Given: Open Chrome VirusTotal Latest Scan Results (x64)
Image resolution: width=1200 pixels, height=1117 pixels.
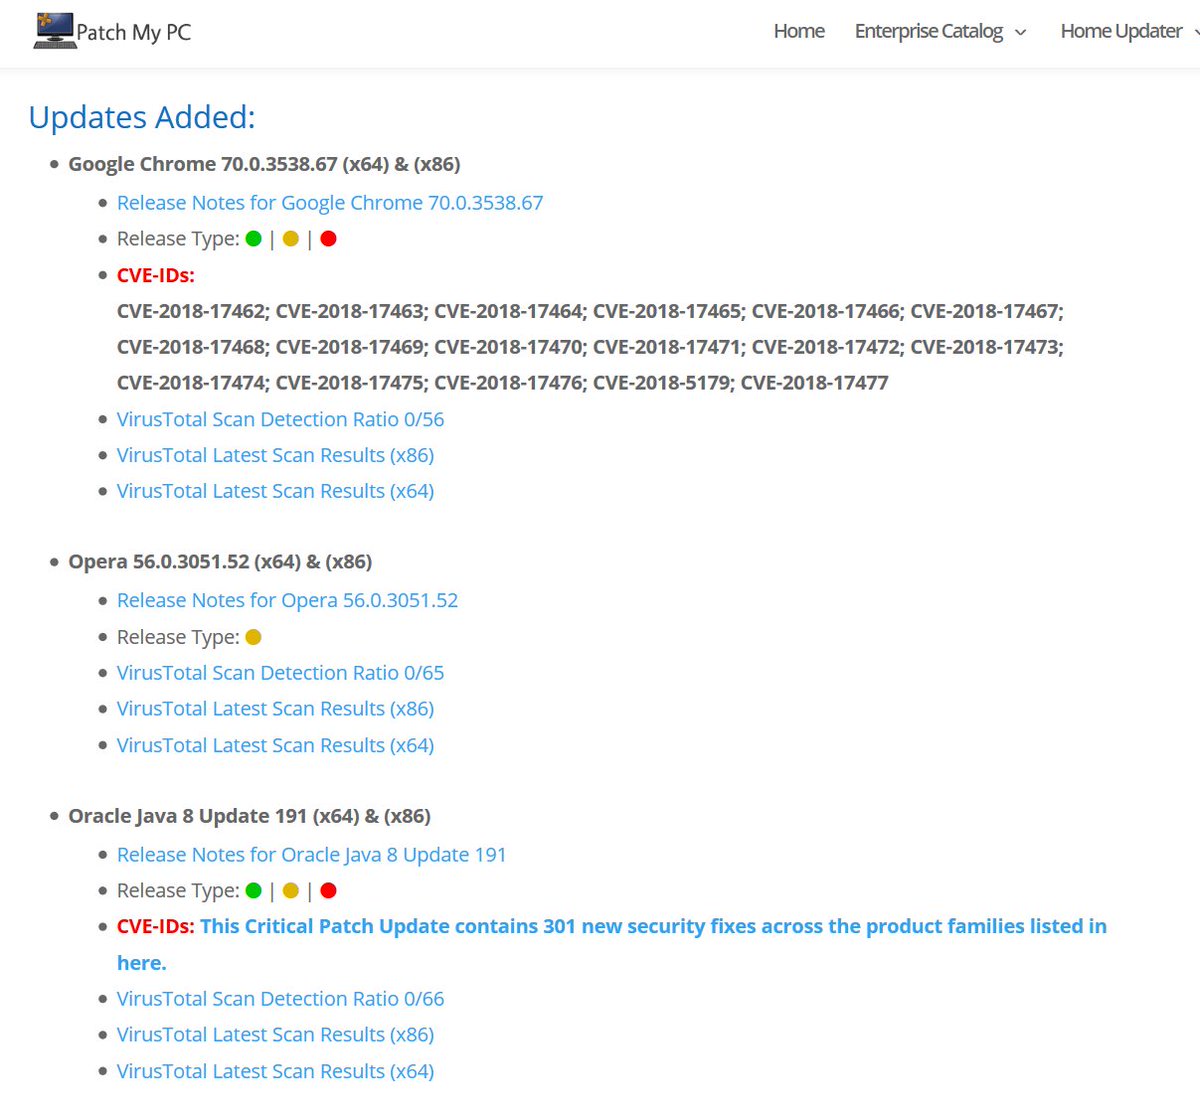Looking at the screenshot, I should coord(275,491).
